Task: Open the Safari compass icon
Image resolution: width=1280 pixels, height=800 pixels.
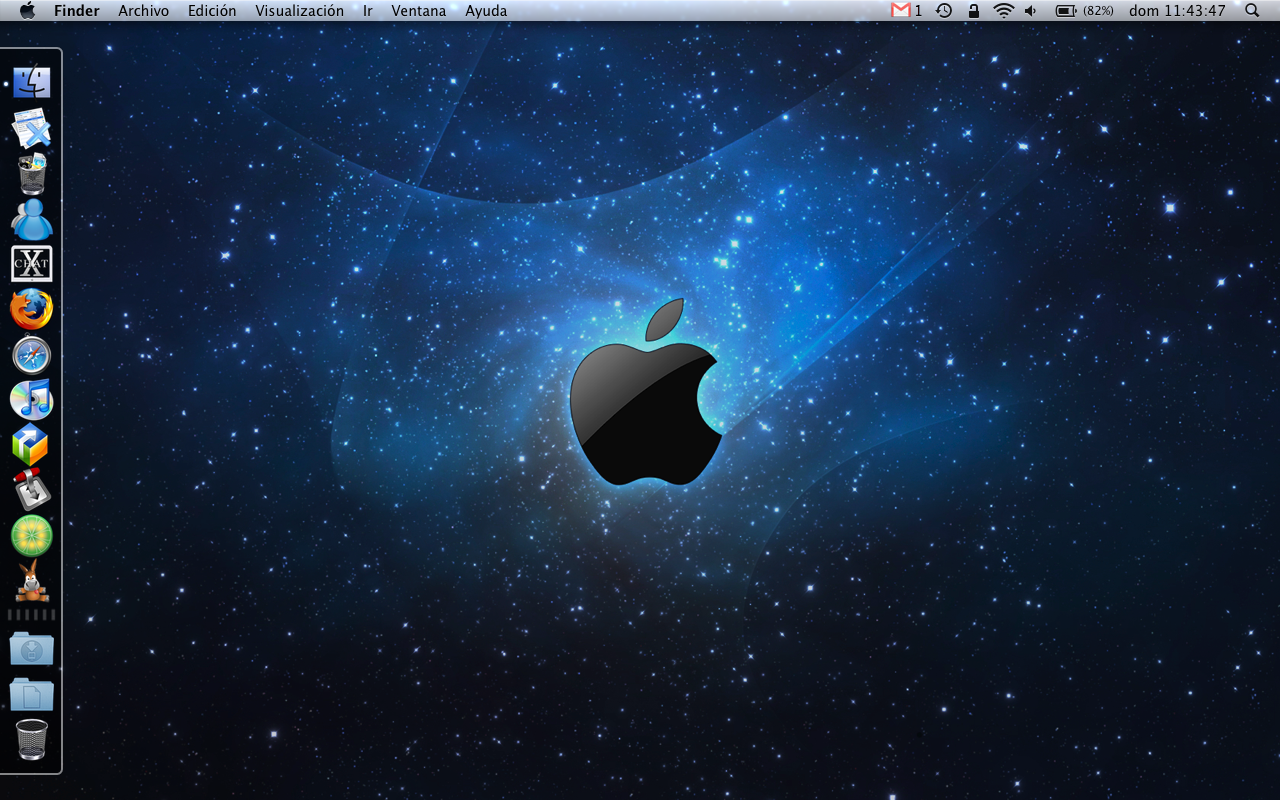Action: click(32, 355)
